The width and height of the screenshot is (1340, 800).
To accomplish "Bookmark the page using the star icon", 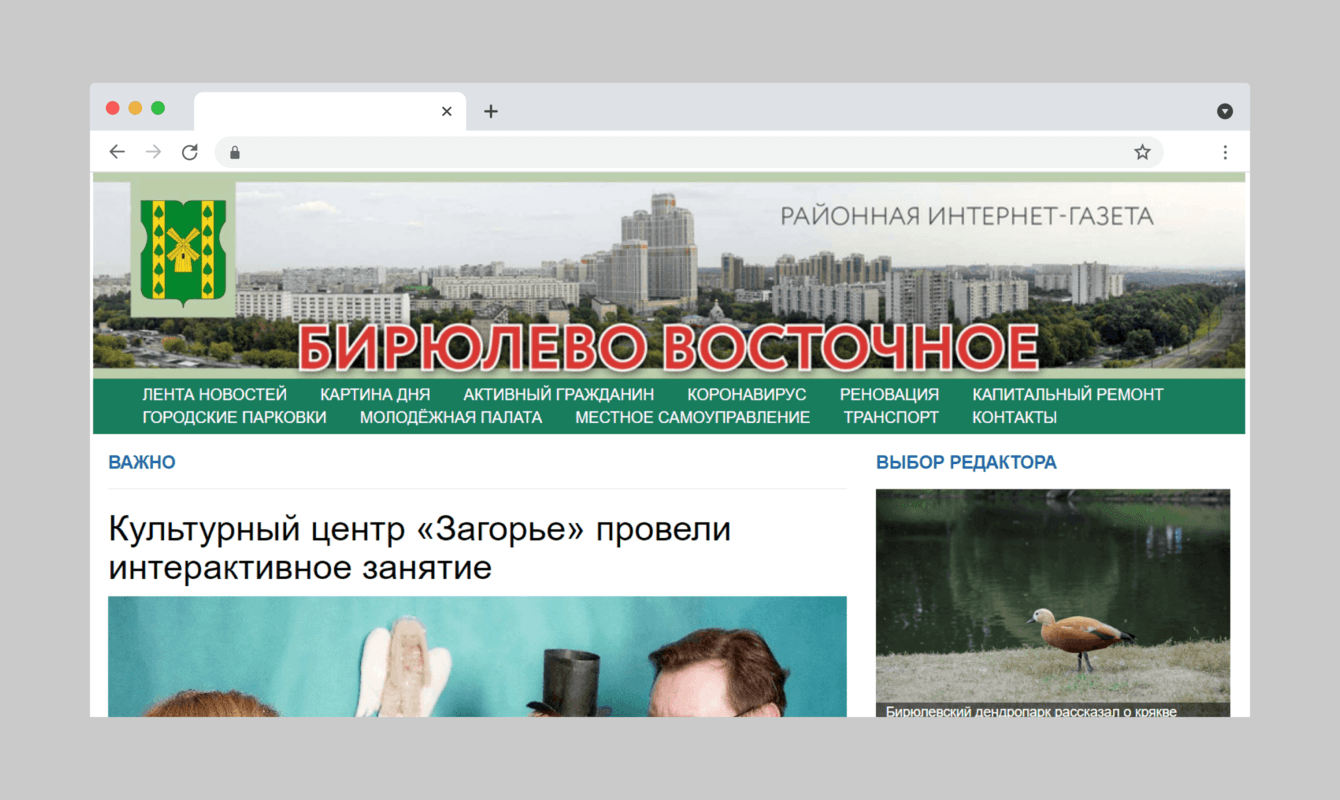I will point(1141,151).
